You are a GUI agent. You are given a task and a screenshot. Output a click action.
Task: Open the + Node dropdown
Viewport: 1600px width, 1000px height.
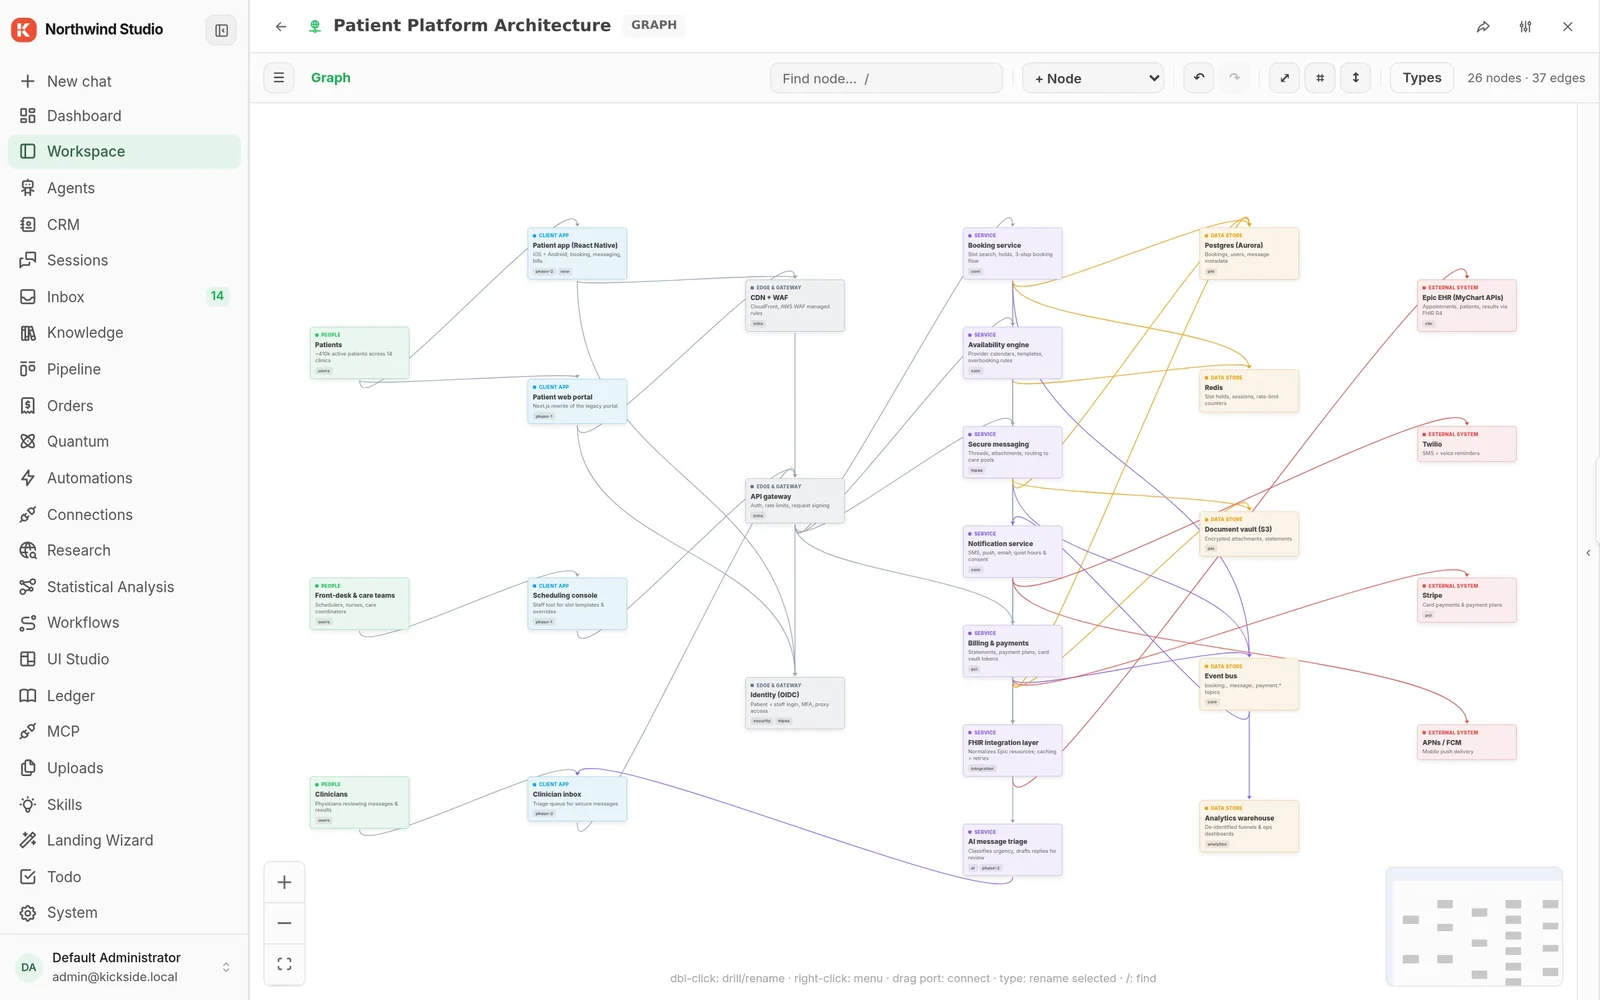click(1093, 78)
